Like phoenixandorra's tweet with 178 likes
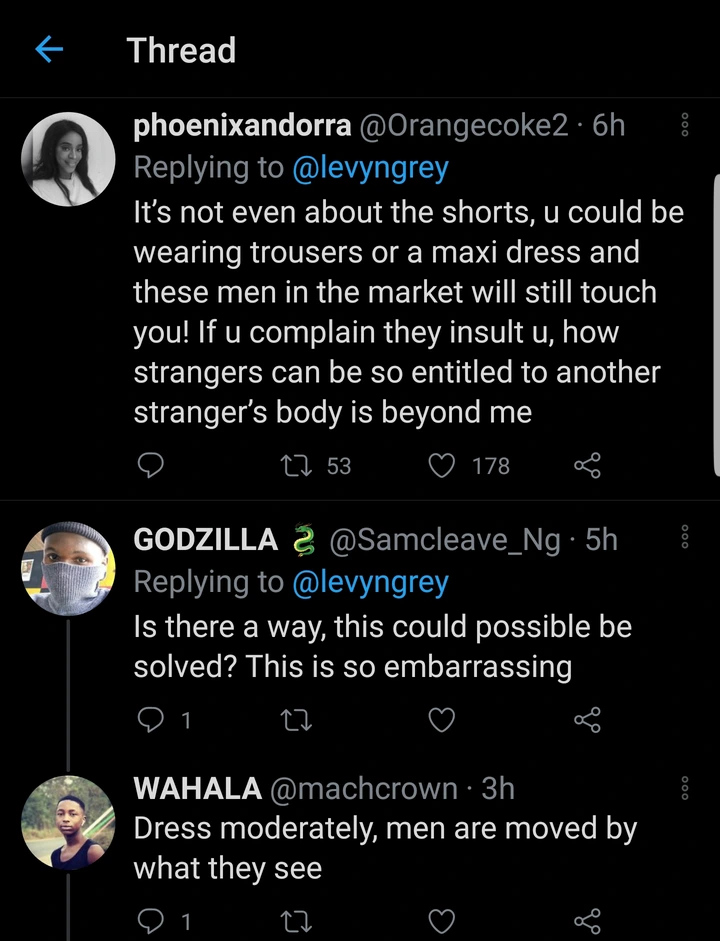Screen dimensions: 720x941 click(441, 465)
